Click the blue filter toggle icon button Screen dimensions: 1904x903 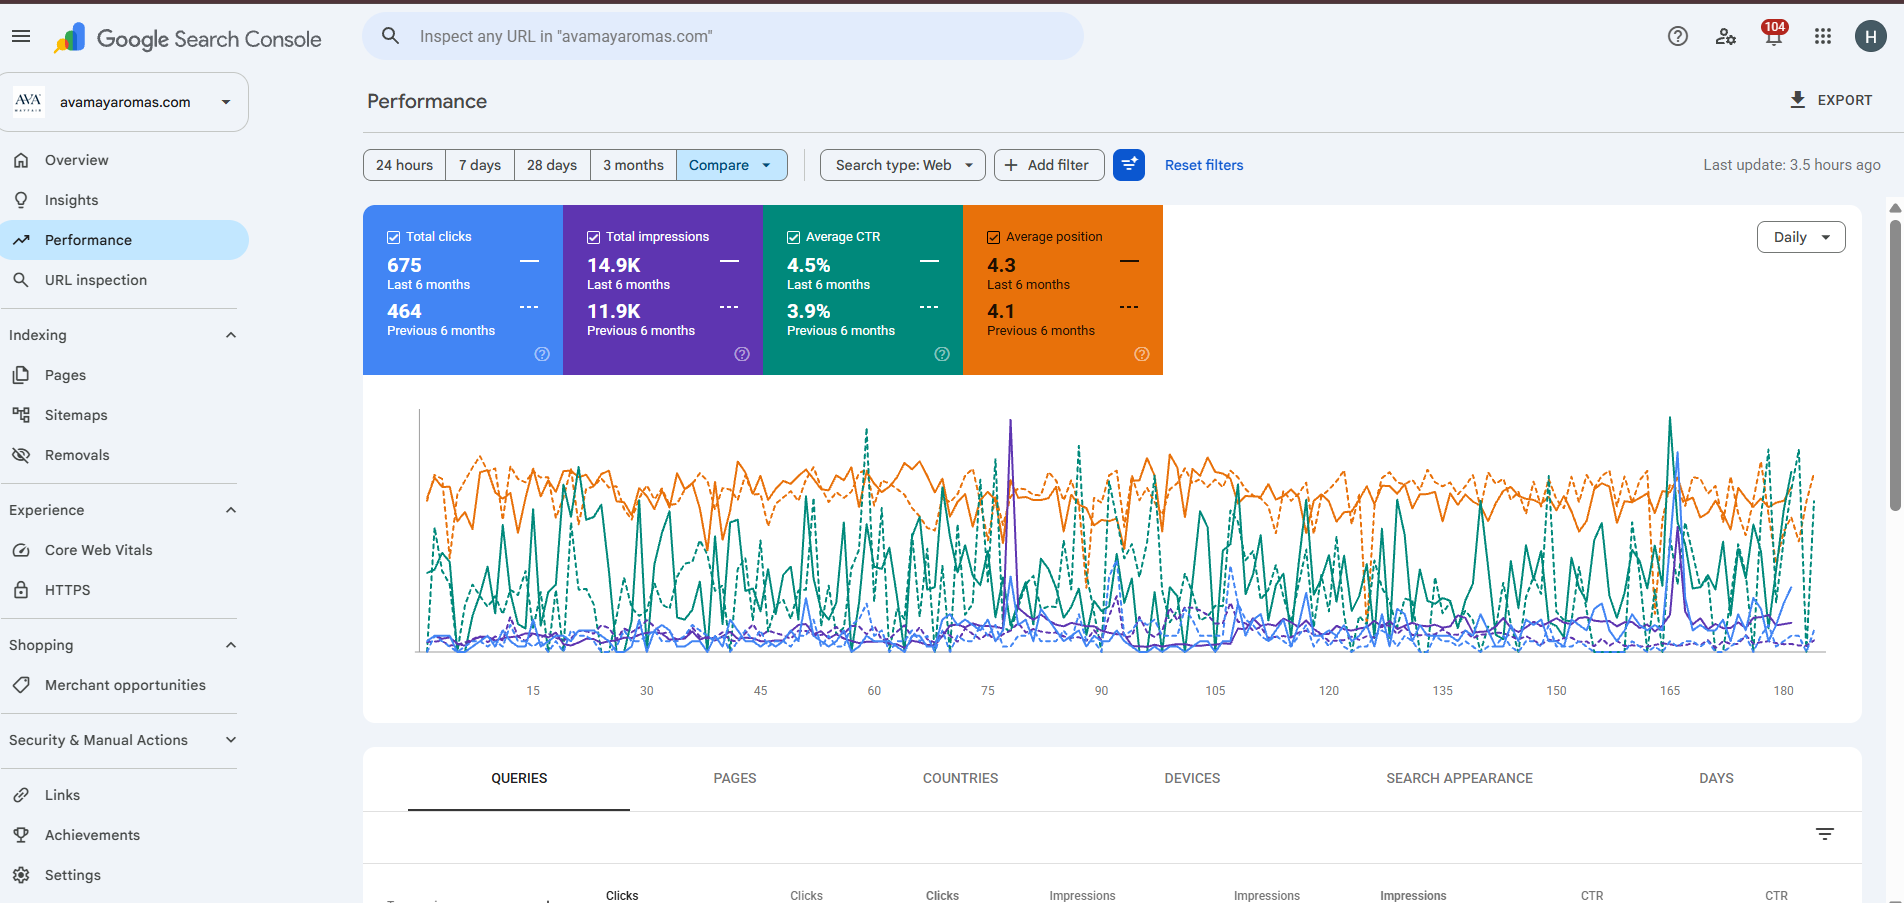pyautogui.click(x=1129, y=165)
